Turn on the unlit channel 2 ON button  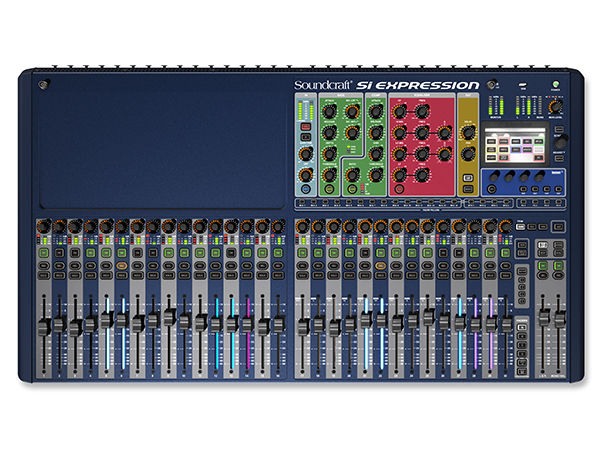(59, 253)
